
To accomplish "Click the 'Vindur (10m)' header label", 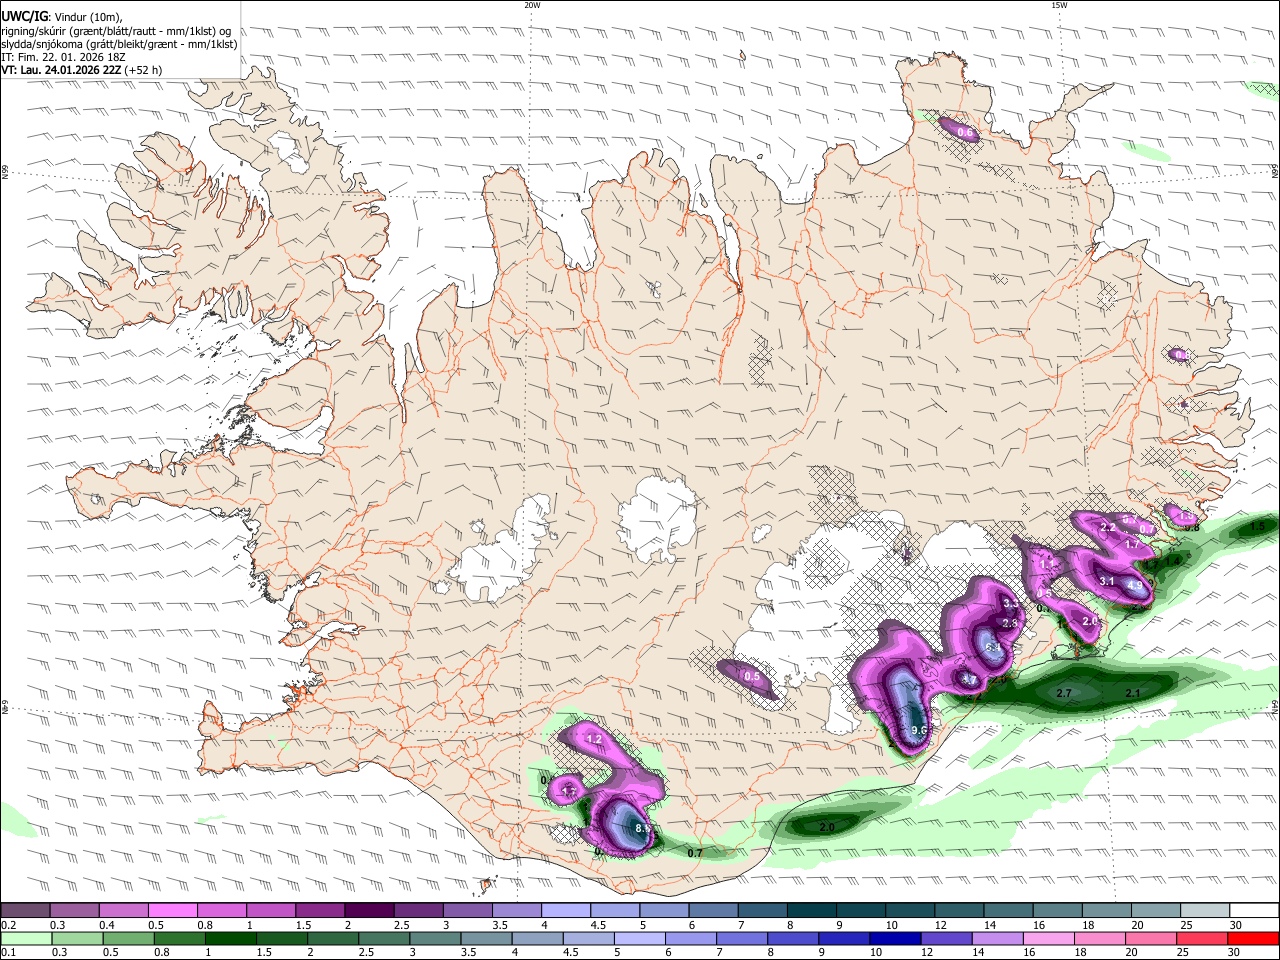I will tap(86, 17).
